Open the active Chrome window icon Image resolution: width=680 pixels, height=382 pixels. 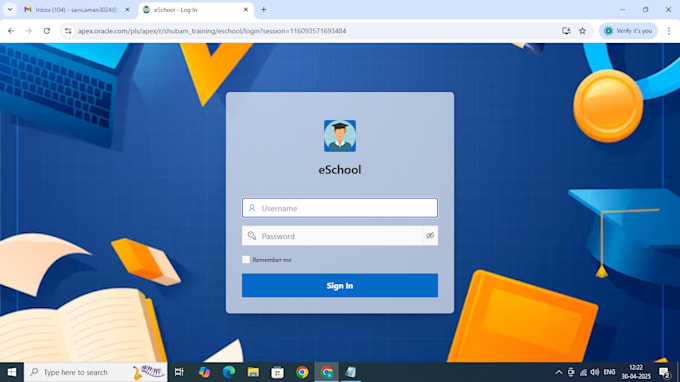click(x=327, y=372)
